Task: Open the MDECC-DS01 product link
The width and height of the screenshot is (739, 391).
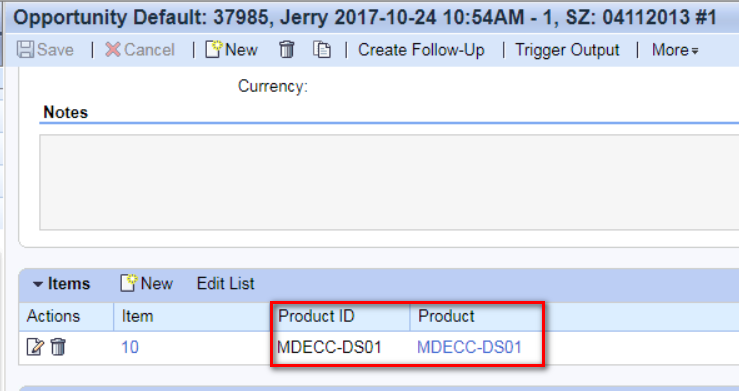Action: (x=469, y=347)
